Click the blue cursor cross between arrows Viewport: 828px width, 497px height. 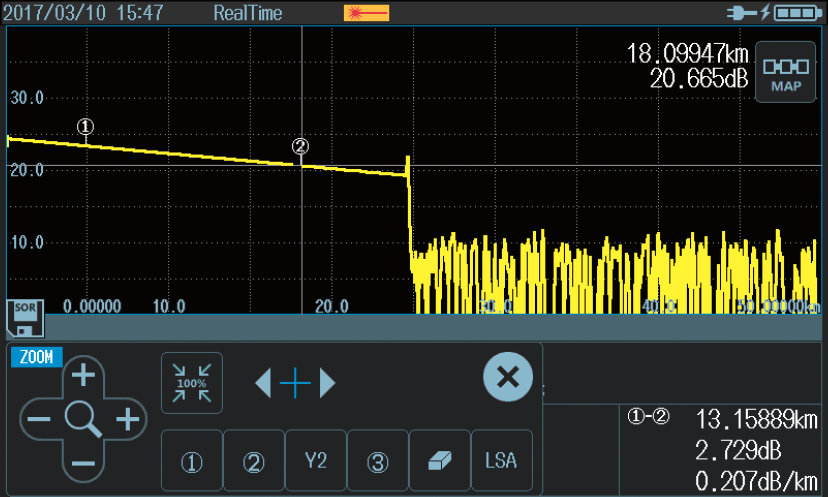tap(295, 383)
